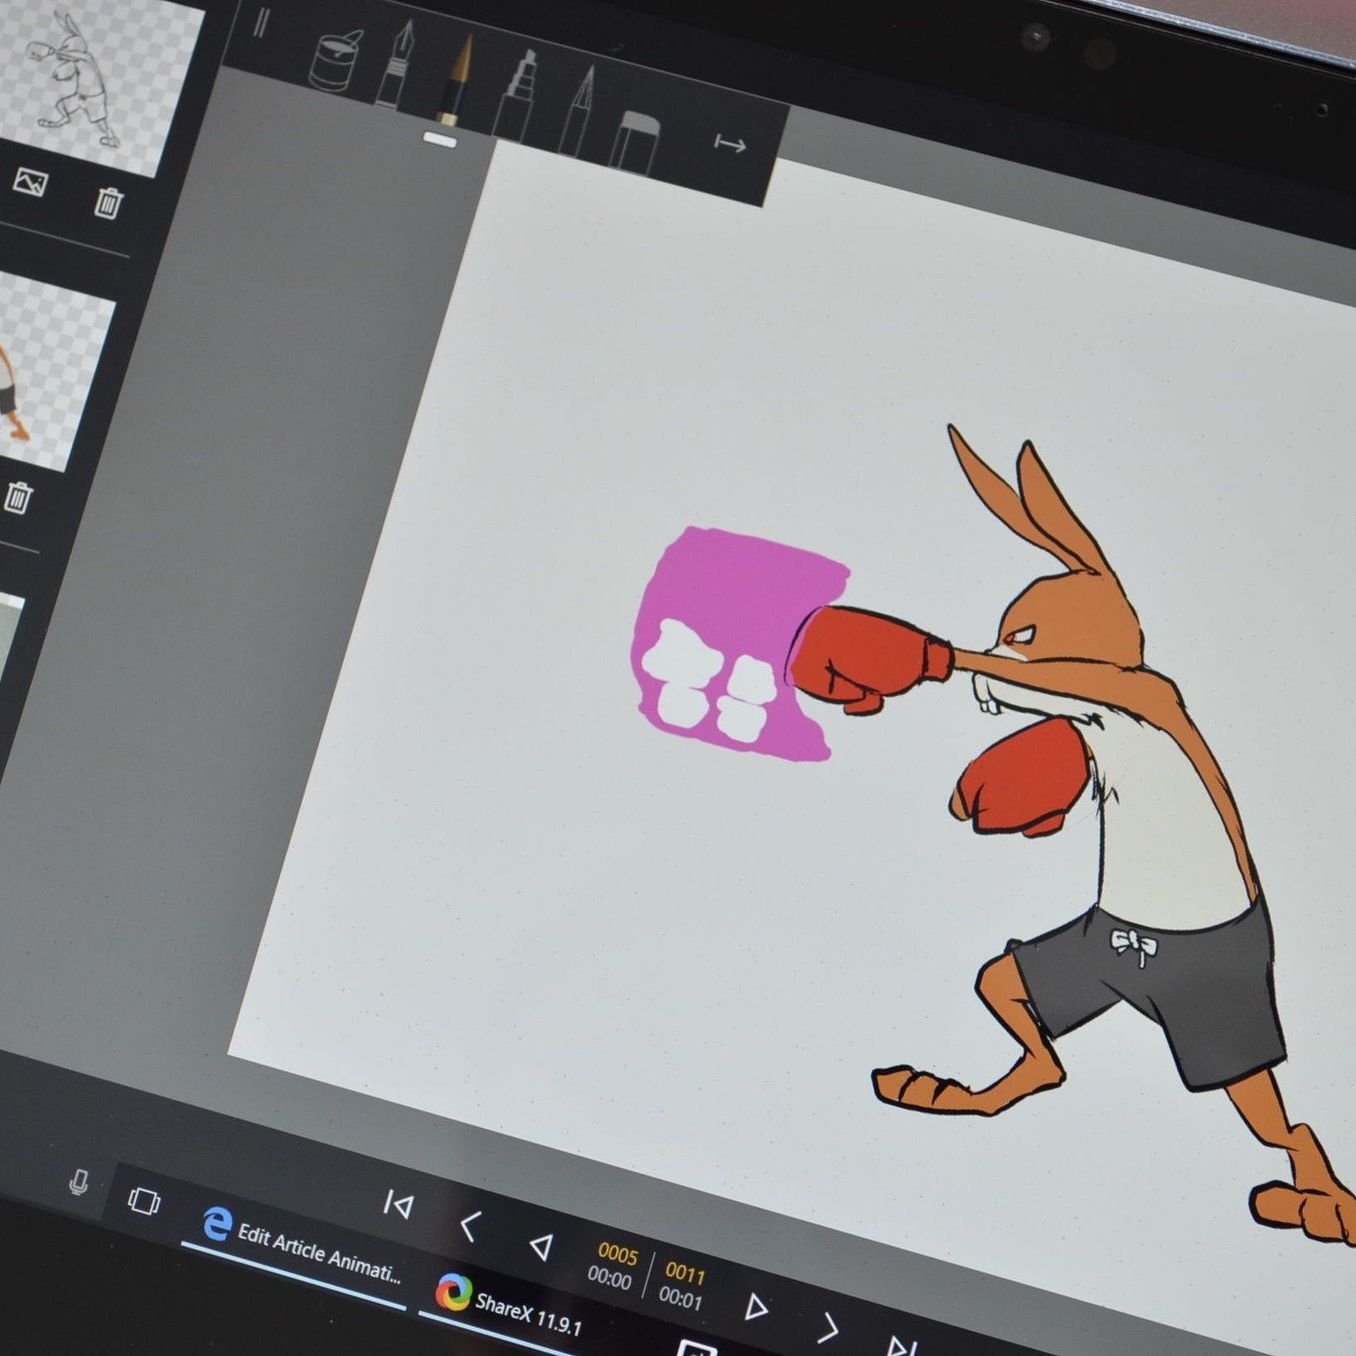
Task: Open the image icon under the sketch layer
Action: tap(31, 182)
